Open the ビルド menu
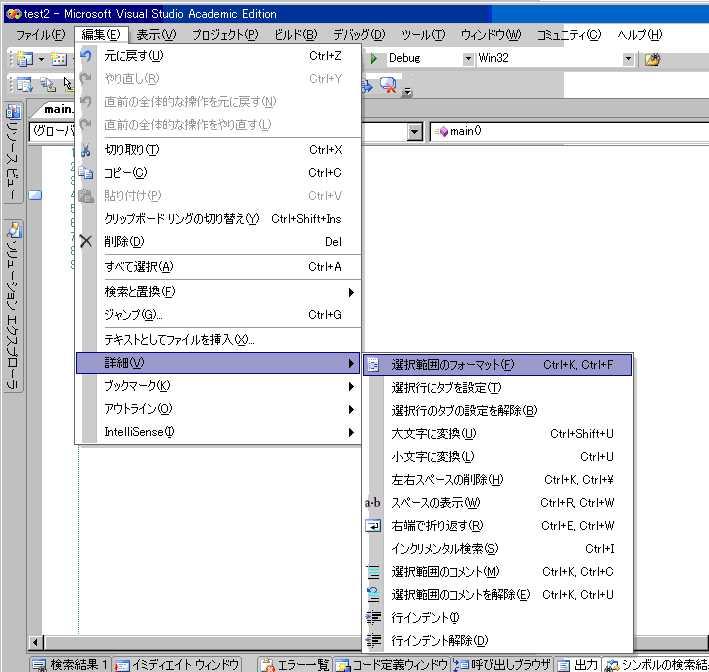 pos(296,34)
